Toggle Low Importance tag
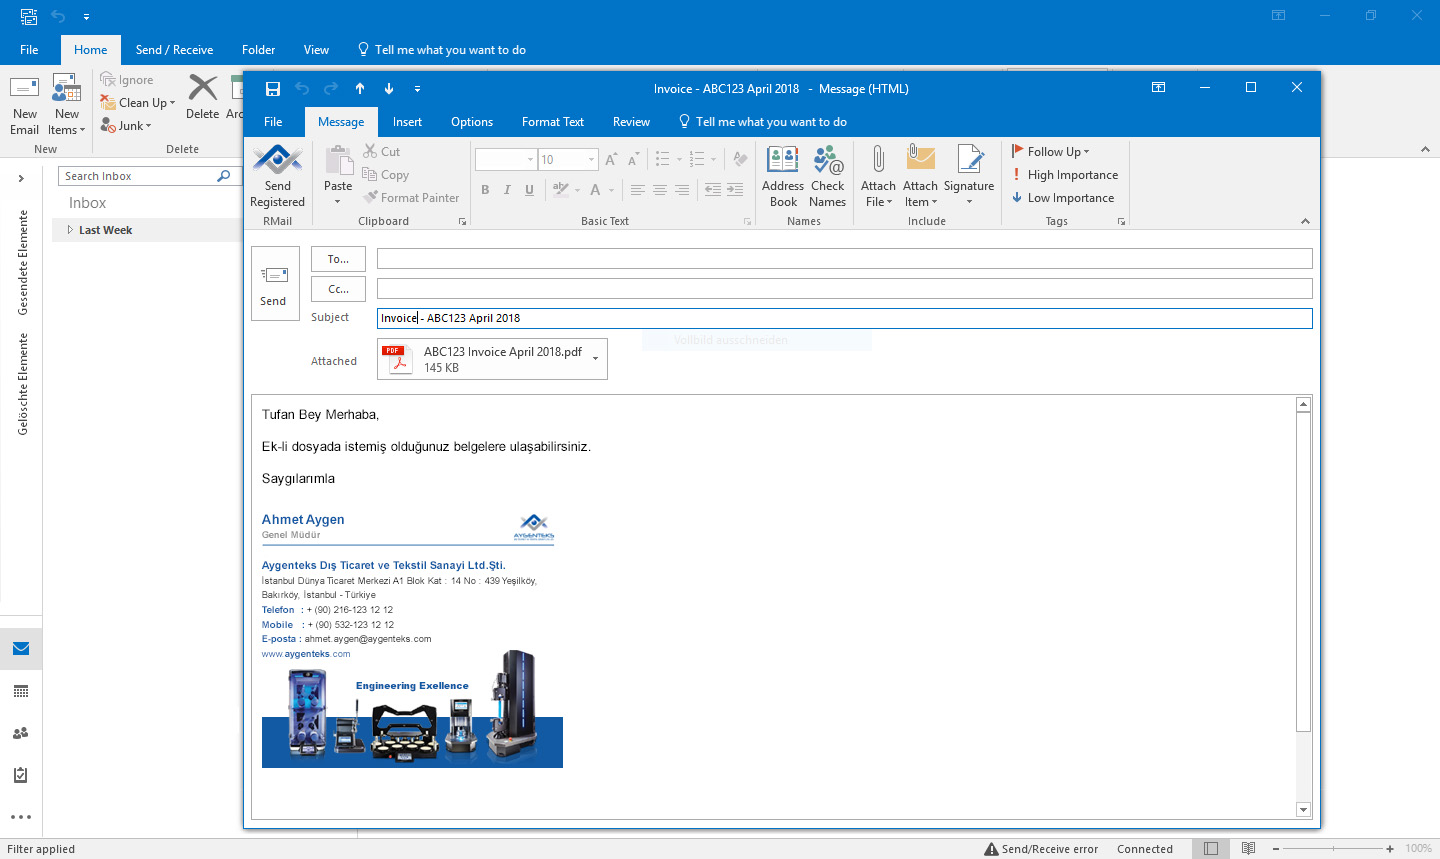The width and height of the screenshot is (1440, 859). (x=1063, y=198)
